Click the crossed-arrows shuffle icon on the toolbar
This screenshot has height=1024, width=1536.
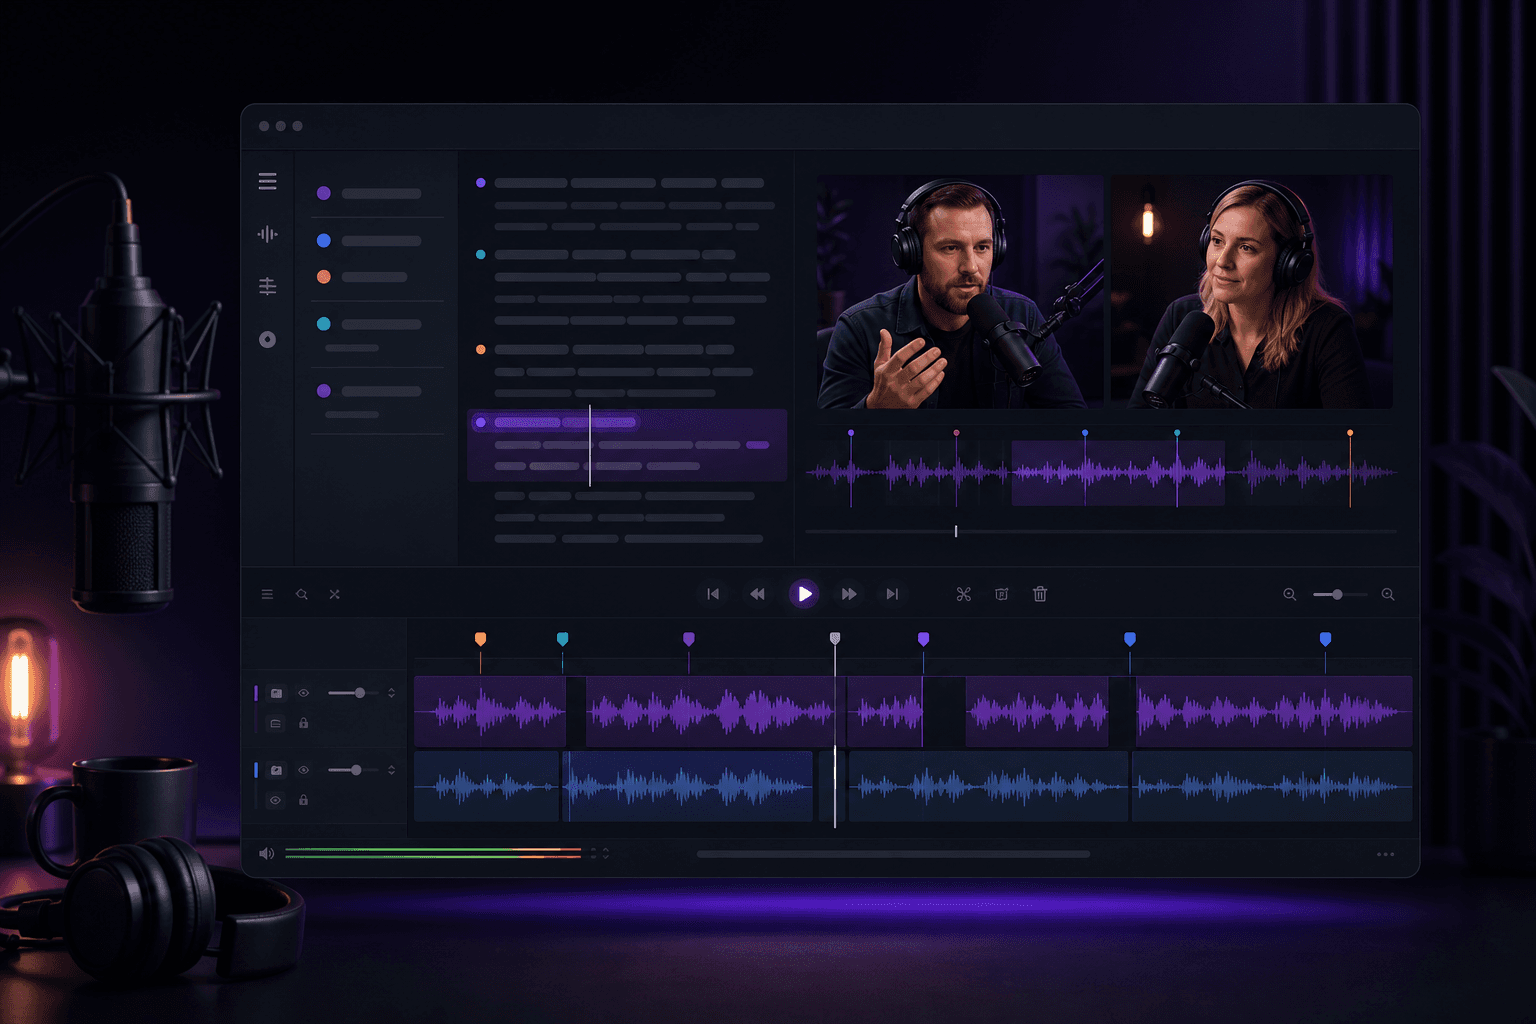coord(335,594)
